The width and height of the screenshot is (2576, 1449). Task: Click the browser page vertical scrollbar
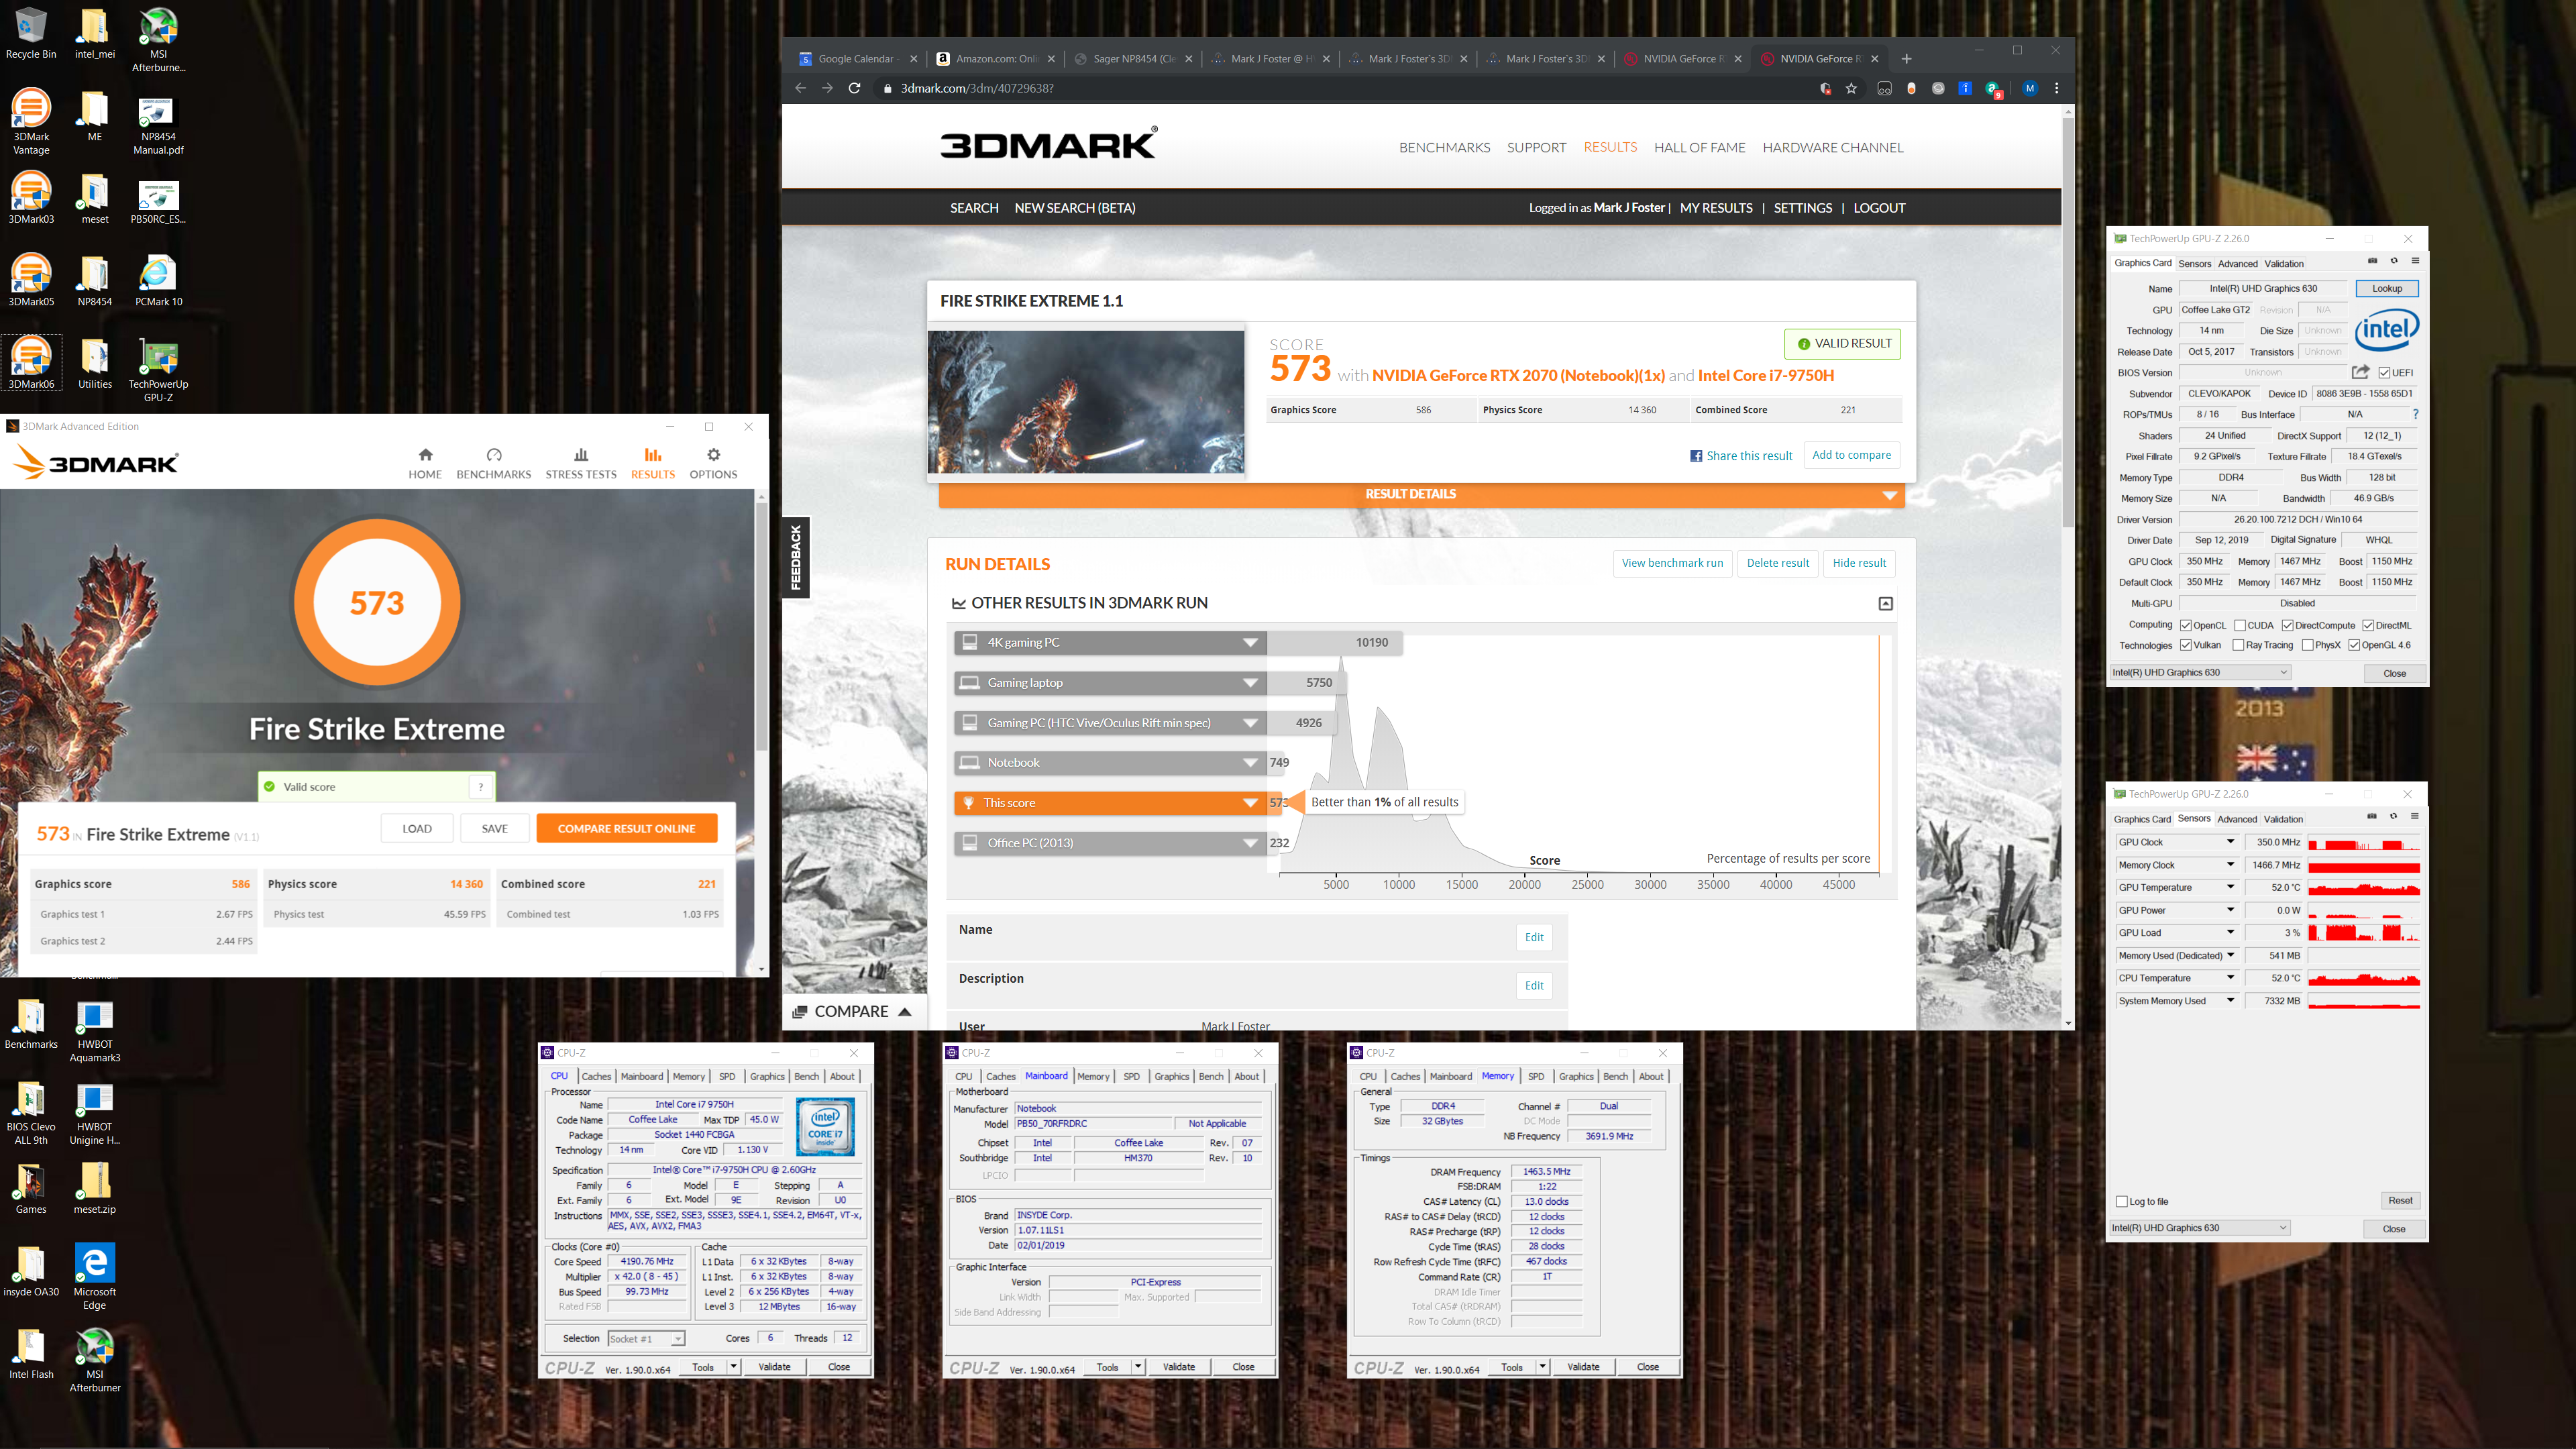click(2067, 323)
